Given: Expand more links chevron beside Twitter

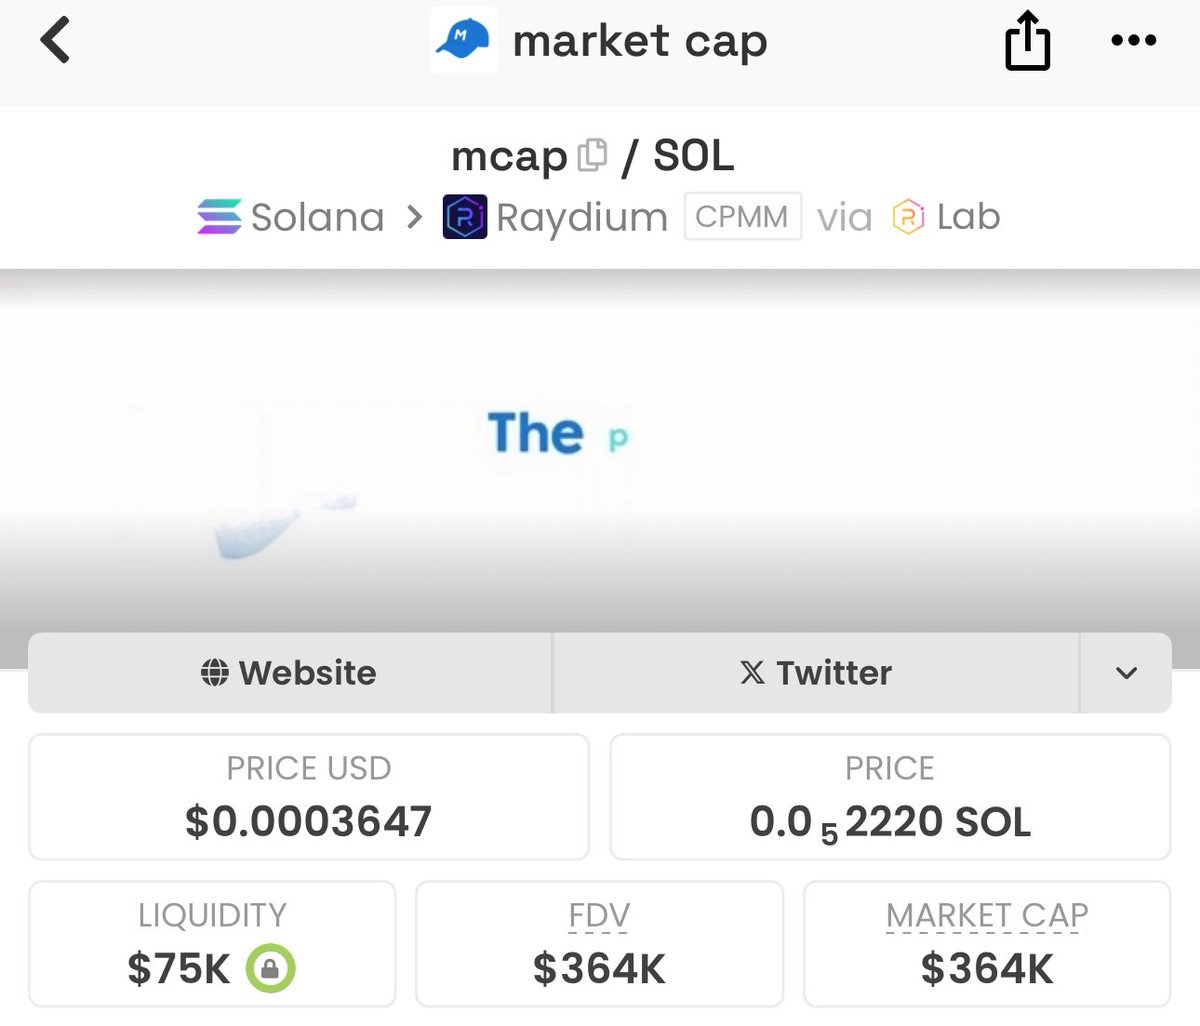Looking at the screenshot, I should 1126,673.
